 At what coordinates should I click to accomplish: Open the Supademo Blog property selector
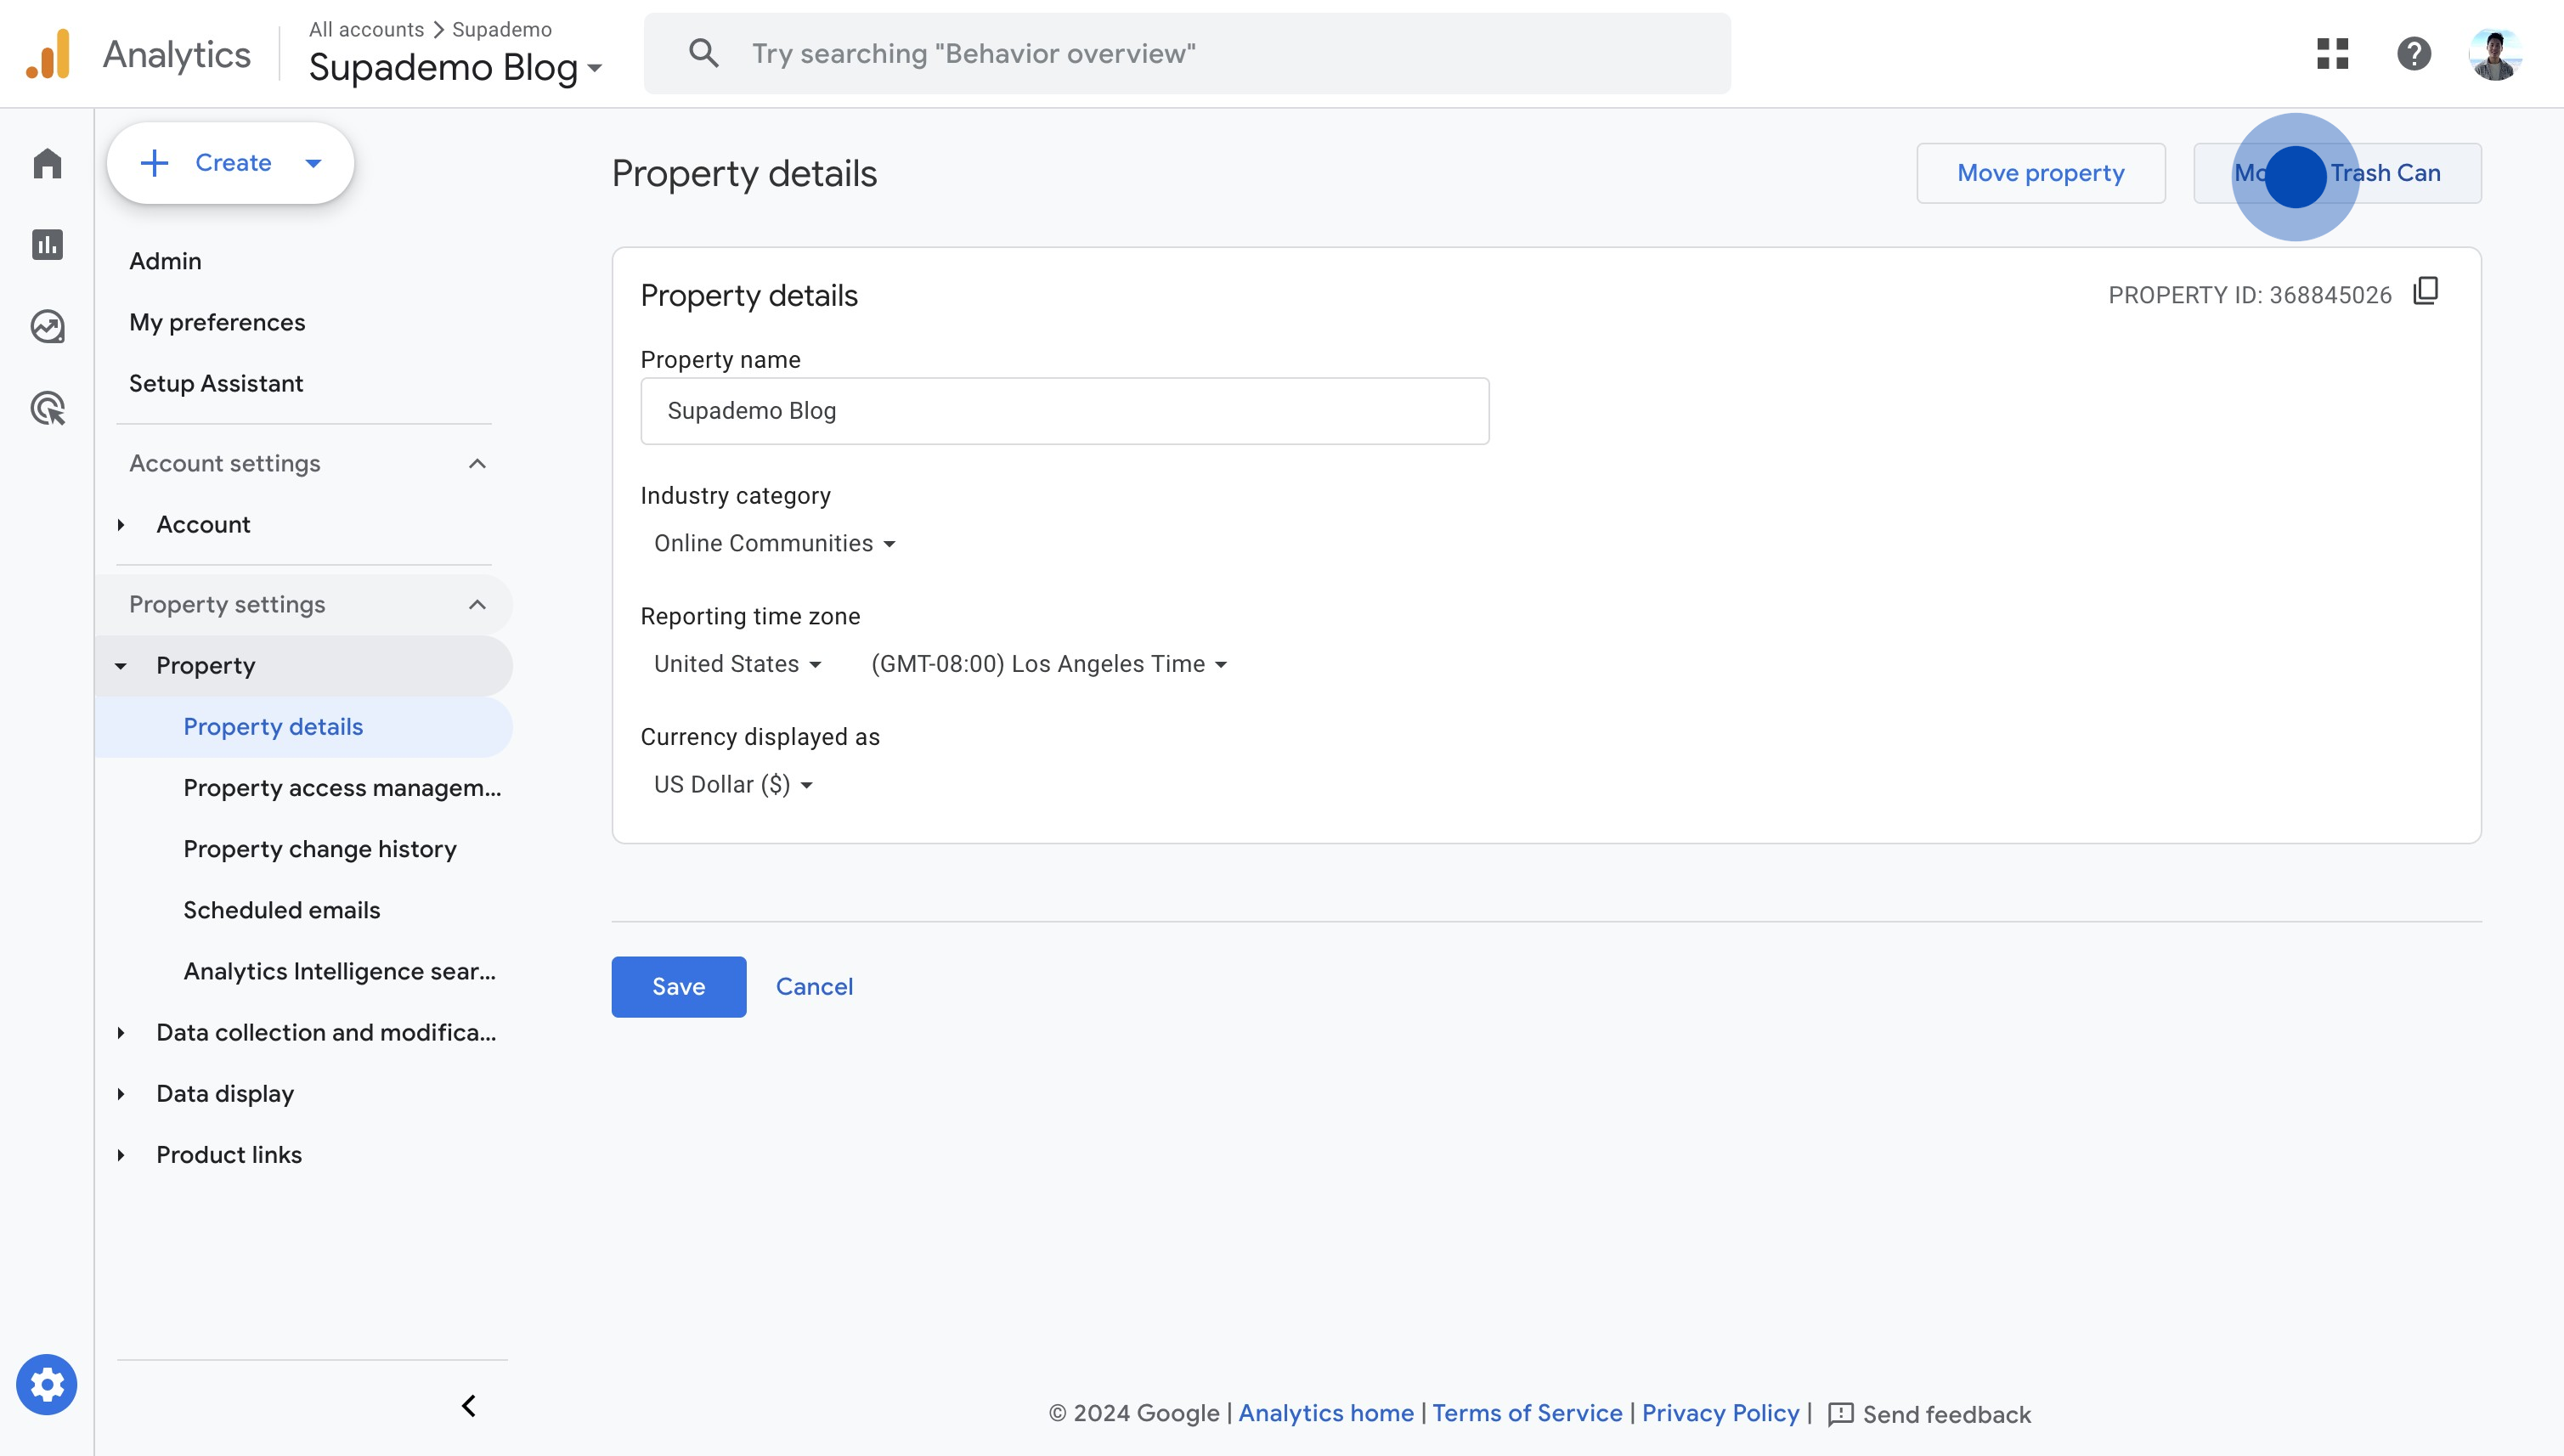pyautogui.click(x=455, y=68)
